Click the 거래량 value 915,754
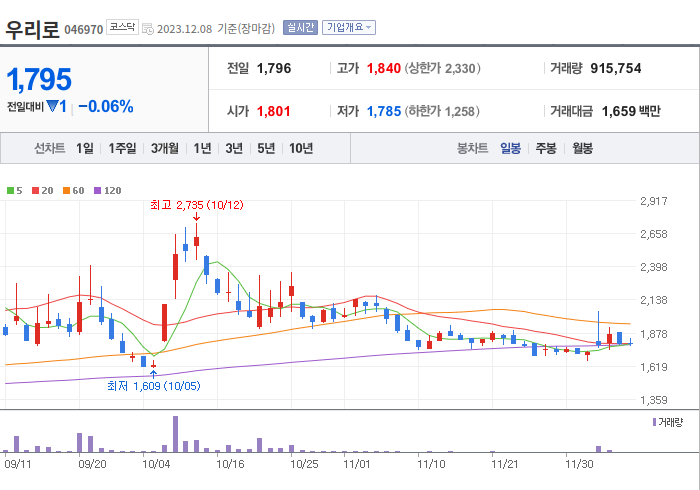 point(616,69)
